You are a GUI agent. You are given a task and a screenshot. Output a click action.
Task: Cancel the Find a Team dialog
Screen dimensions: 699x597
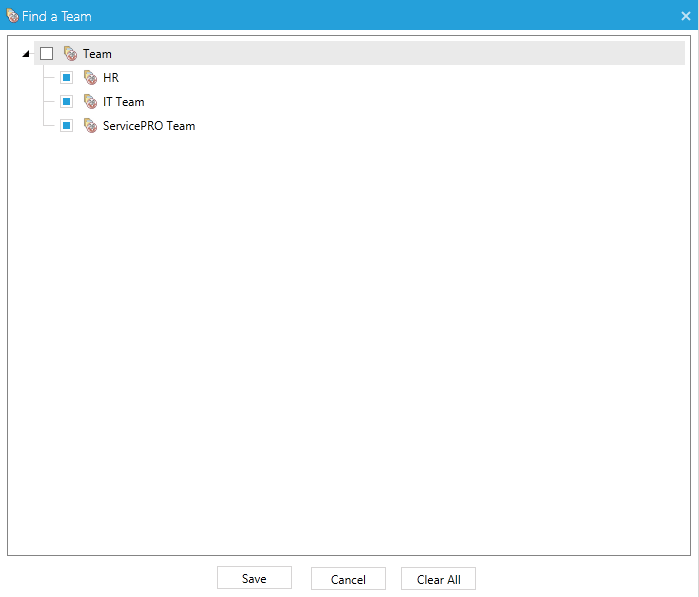pos(348,579)
